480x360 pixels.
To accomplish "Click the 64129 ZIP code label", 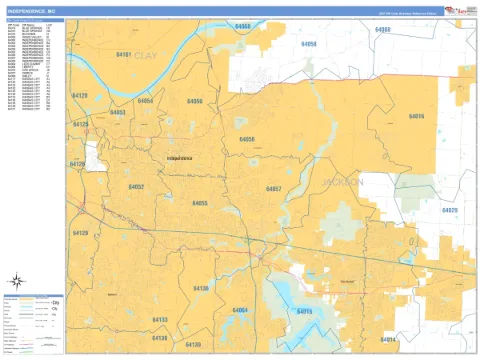I will (x=80, y=233).
